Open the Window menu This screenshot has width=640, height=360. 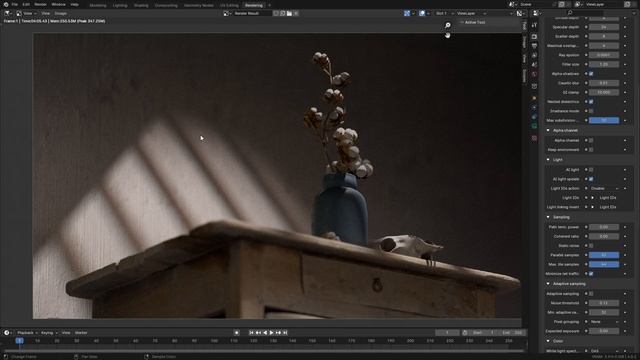(58, 4)
